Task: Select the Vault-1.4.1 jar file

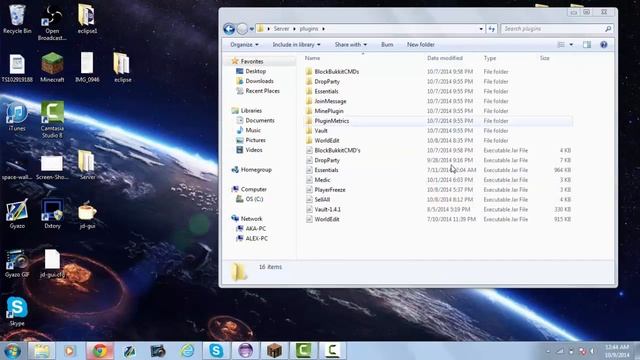Action: (x=327, y=209)
